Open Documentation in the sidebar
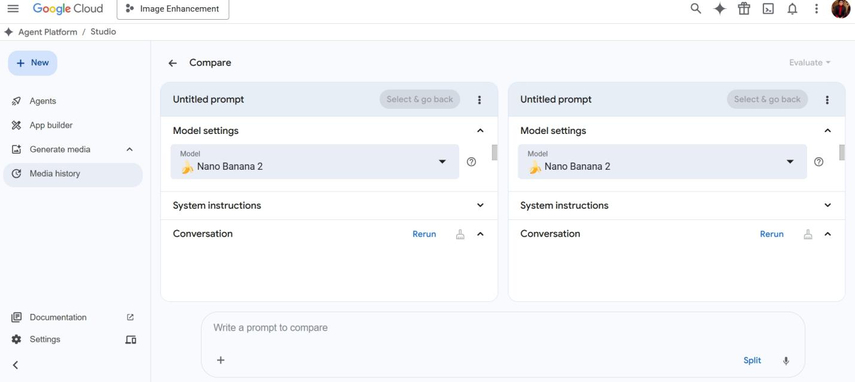This screenshot has width=855, height=382. [58, 317]
